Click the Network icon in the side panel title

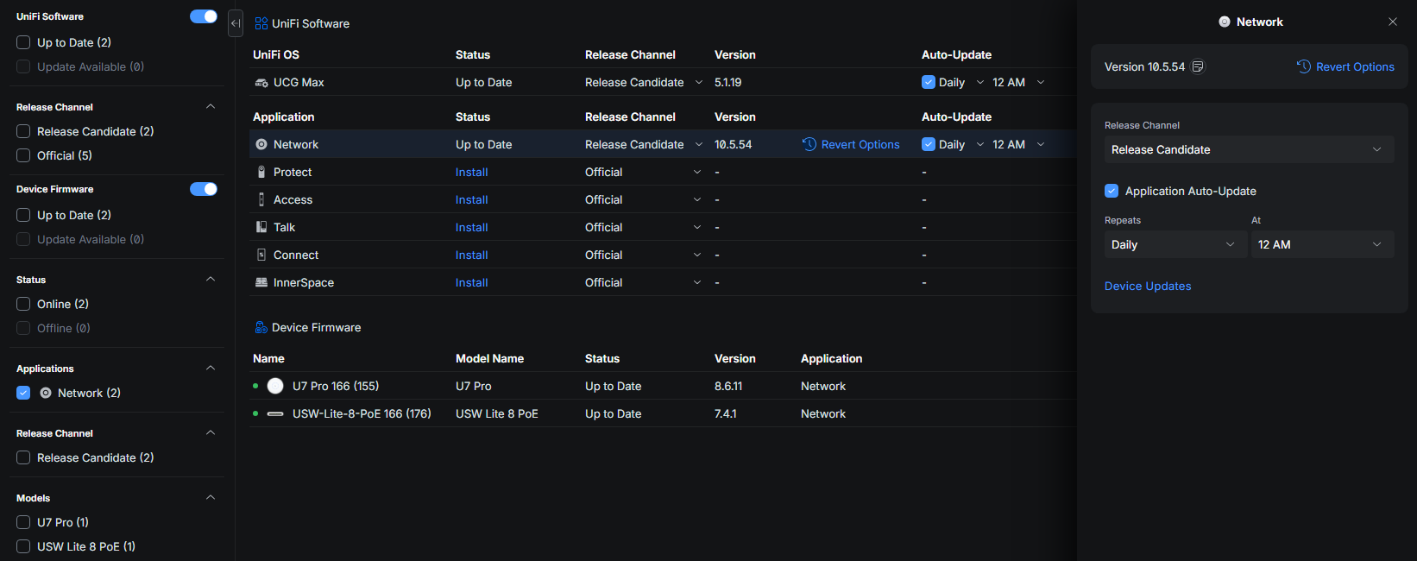pyautogui.click(x=1224, y=22)
